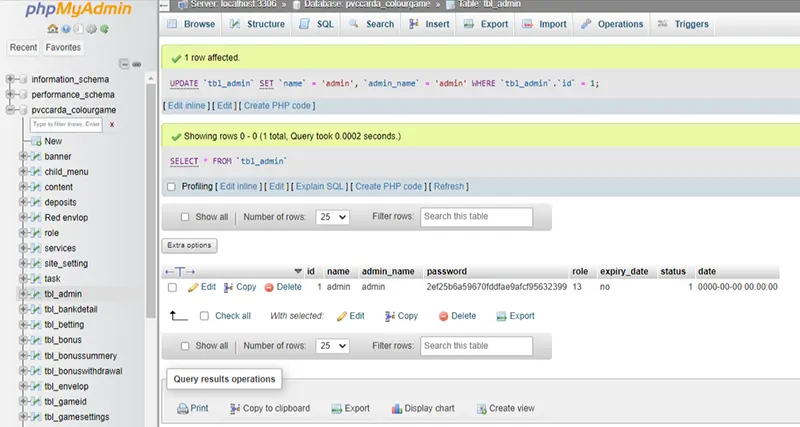This screenshot has width=800, height=427.
Task: Click Export icon in query results operations
Action: [x=336, y=409]
